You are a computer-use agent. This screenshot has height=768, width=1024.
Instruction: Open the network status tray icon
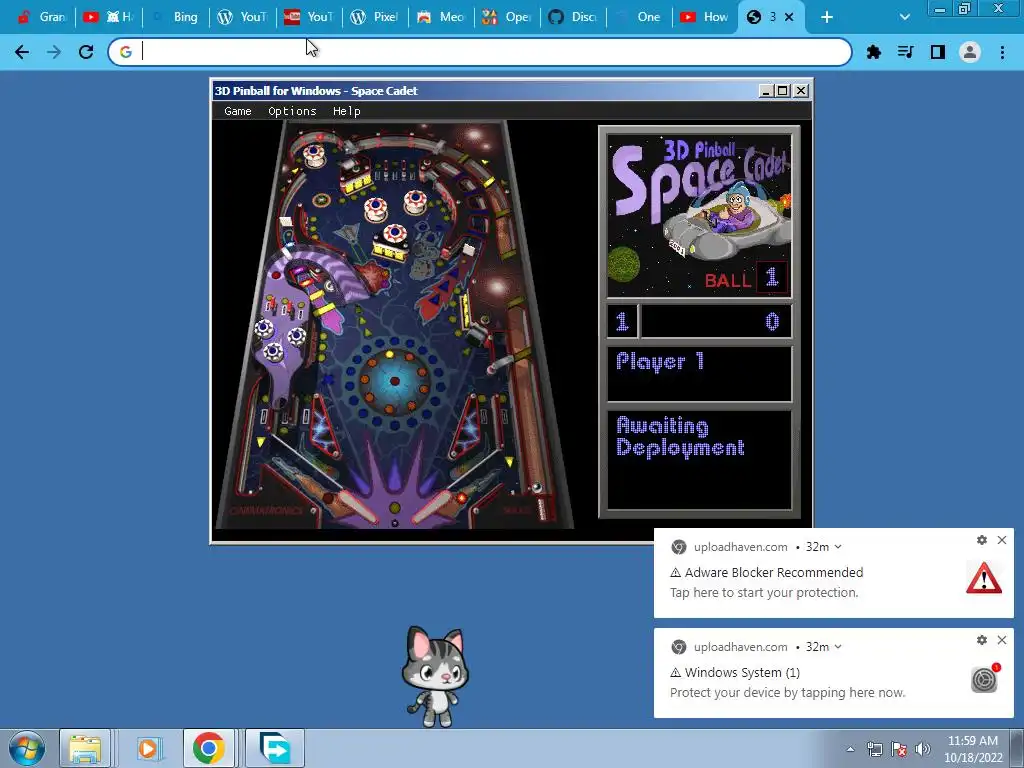(874, 749)
